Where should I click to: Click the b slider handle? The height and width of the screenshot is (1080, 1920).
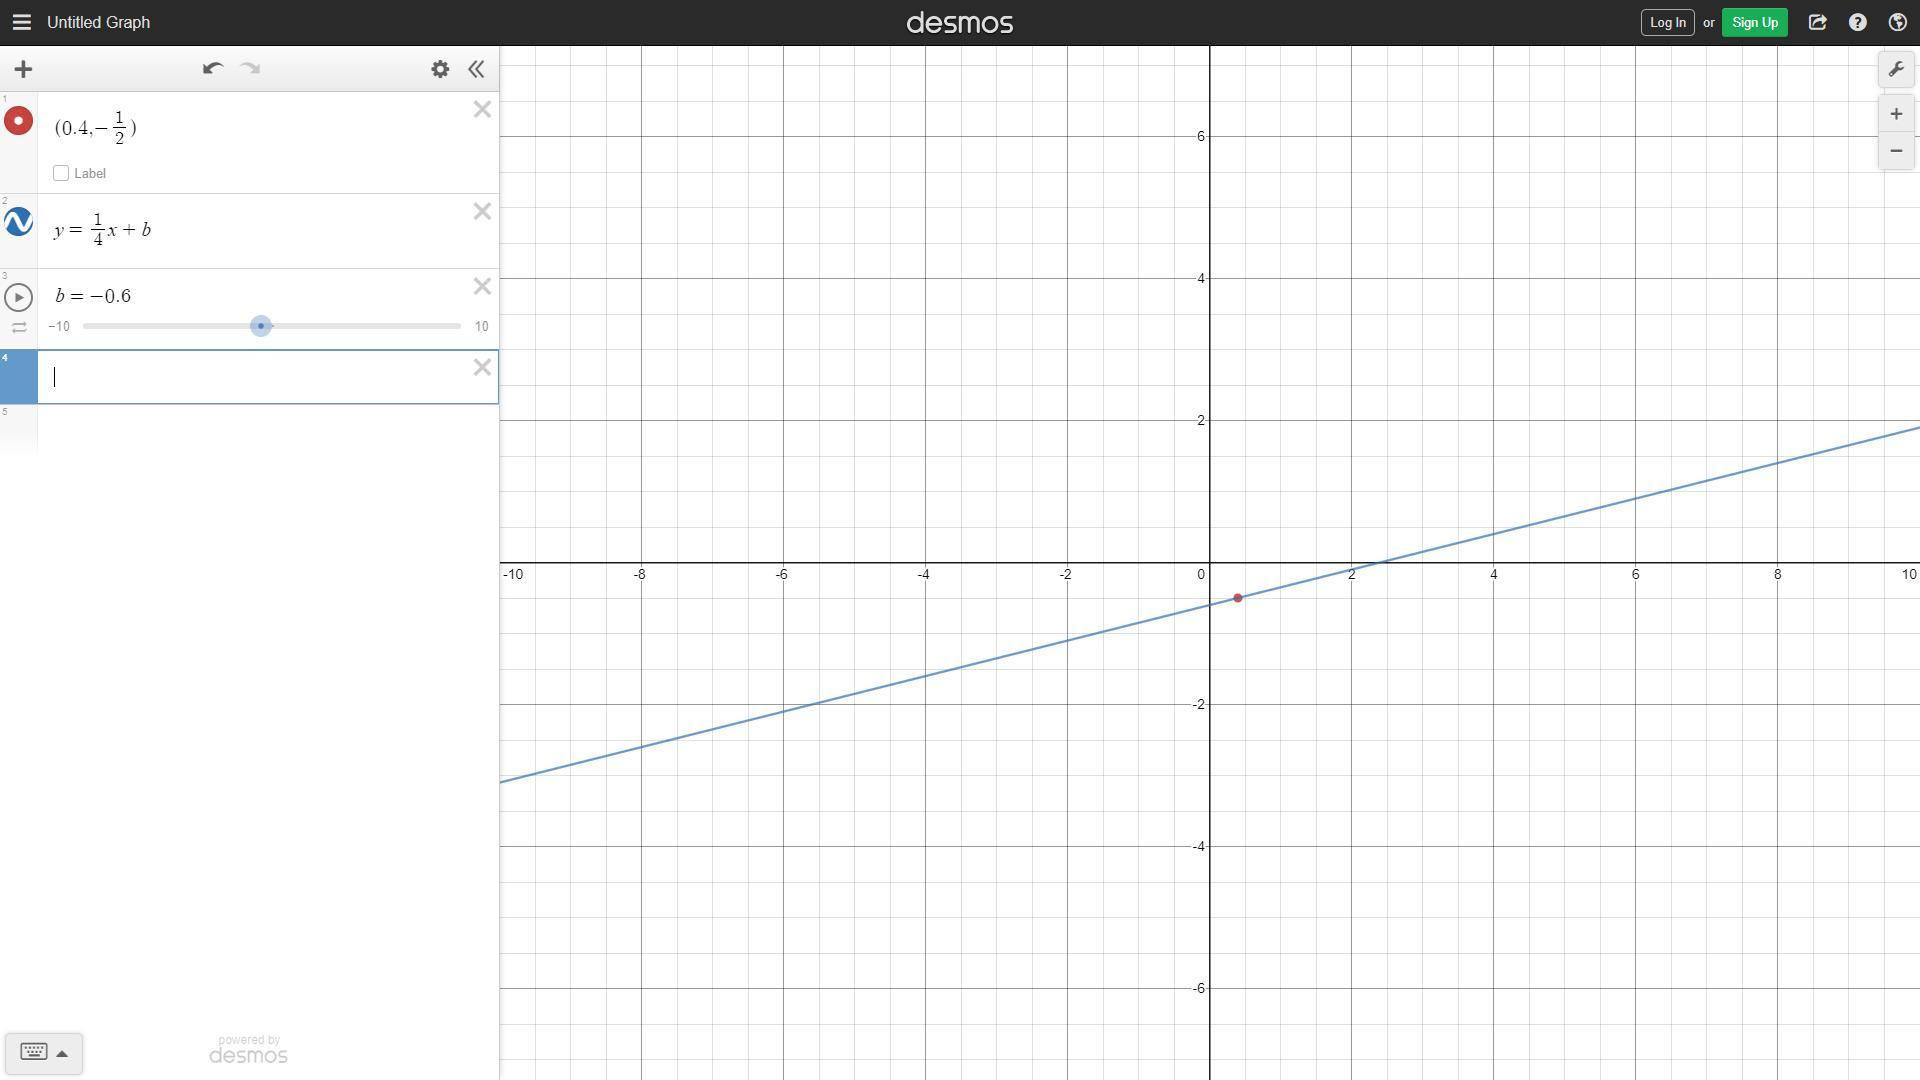coord(261,326)
